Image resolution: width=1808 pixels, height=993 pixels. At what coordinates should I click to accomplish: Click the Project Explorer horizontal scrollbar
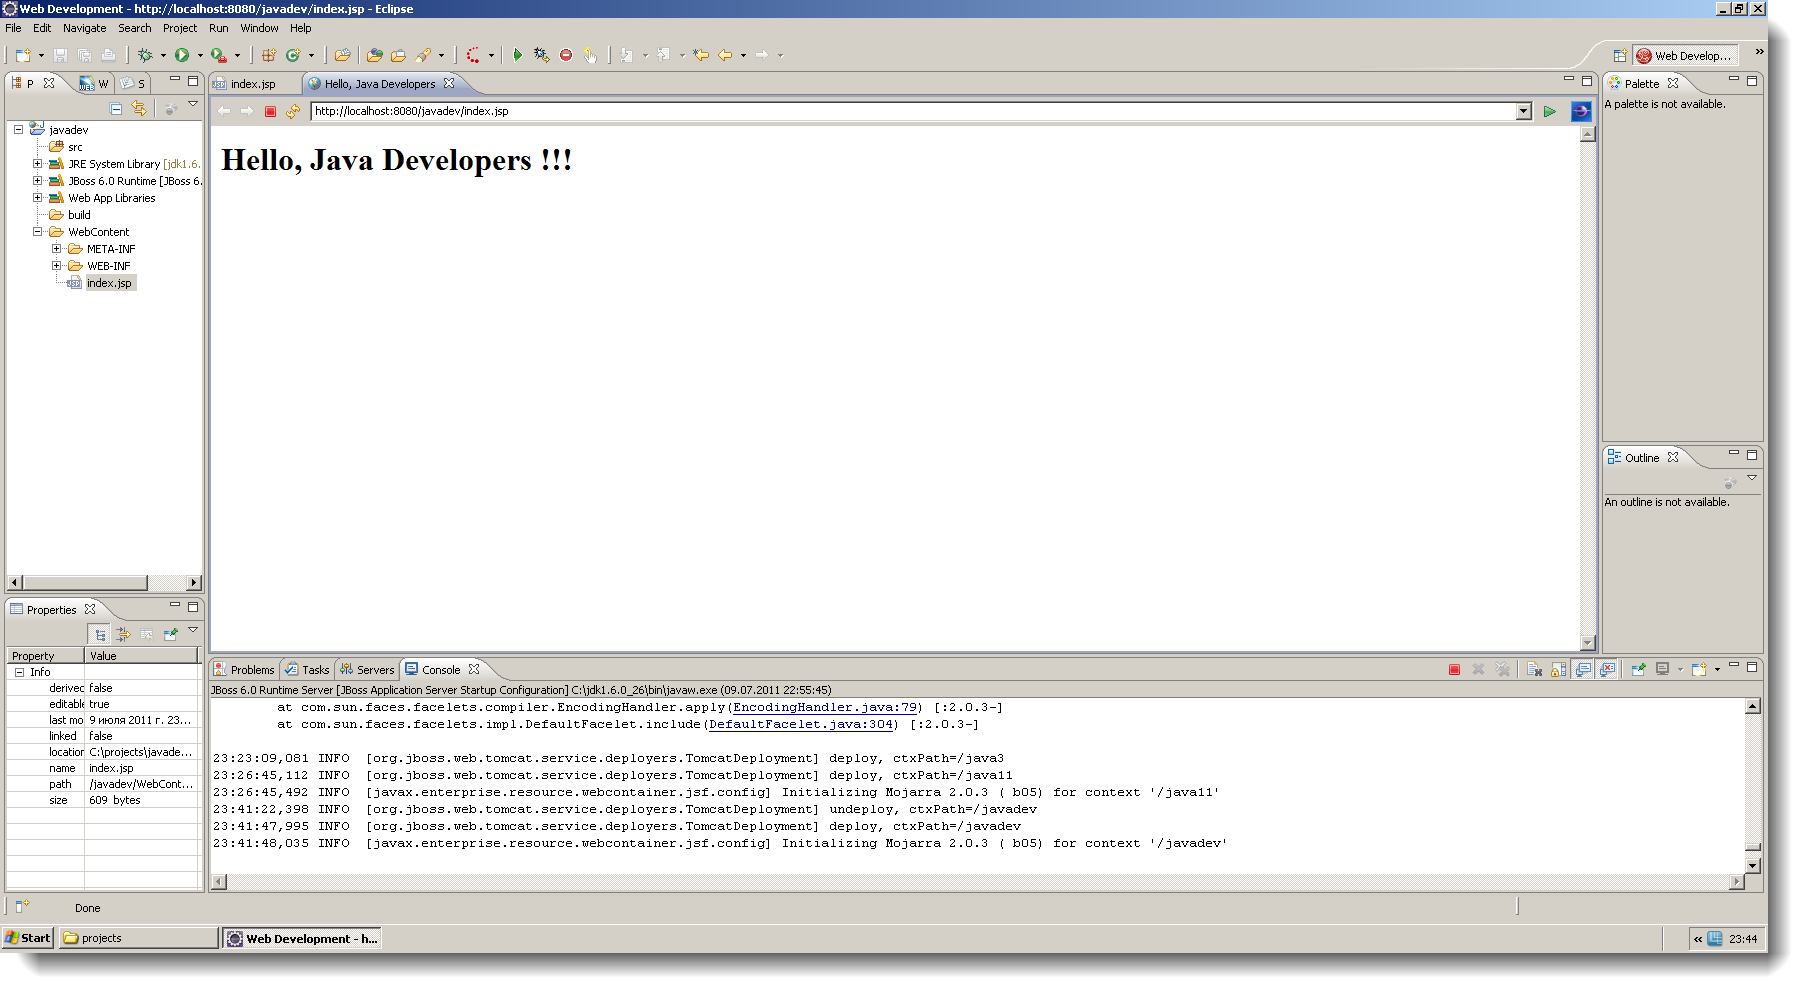(x=104, y=582)
